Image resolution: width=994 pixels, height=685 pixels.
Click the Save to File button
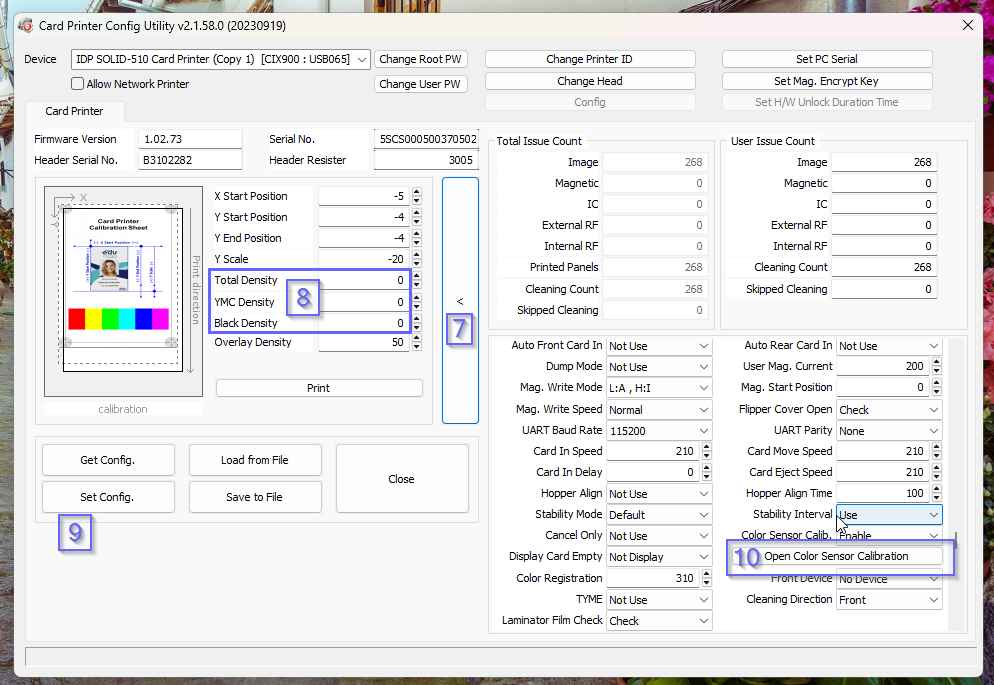(255, 497)
